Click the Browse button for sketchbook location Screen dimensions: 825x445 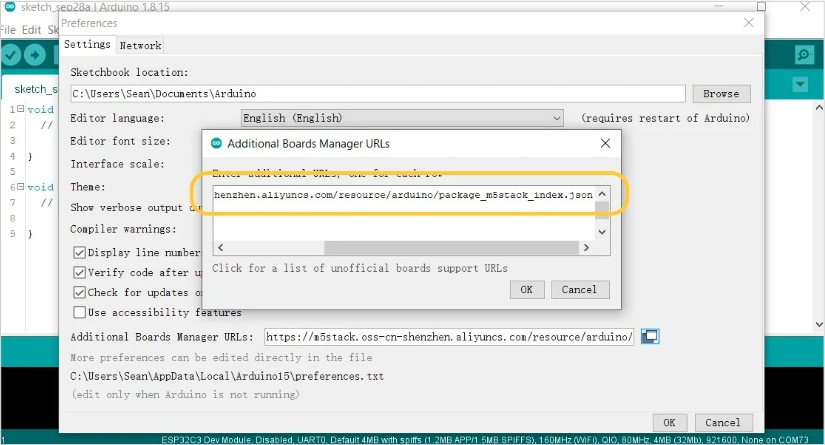pos(721,94)
